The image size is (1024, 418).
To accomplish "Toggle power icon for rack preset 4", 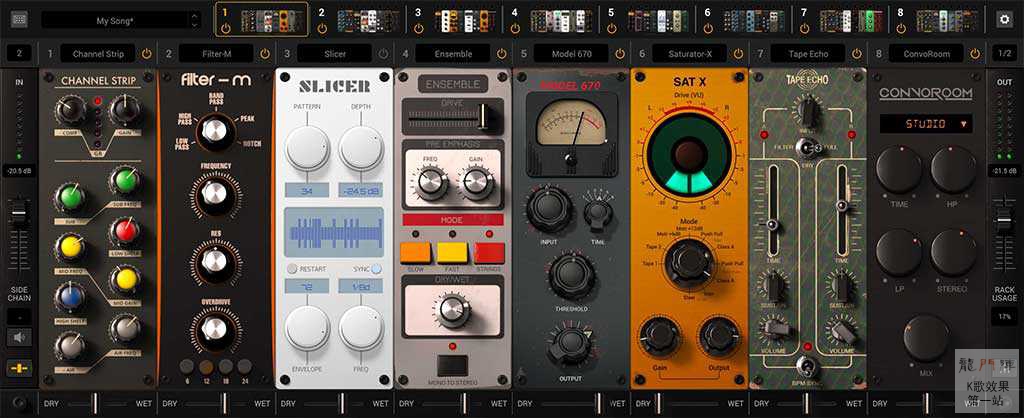I will [x=515, y=29].
